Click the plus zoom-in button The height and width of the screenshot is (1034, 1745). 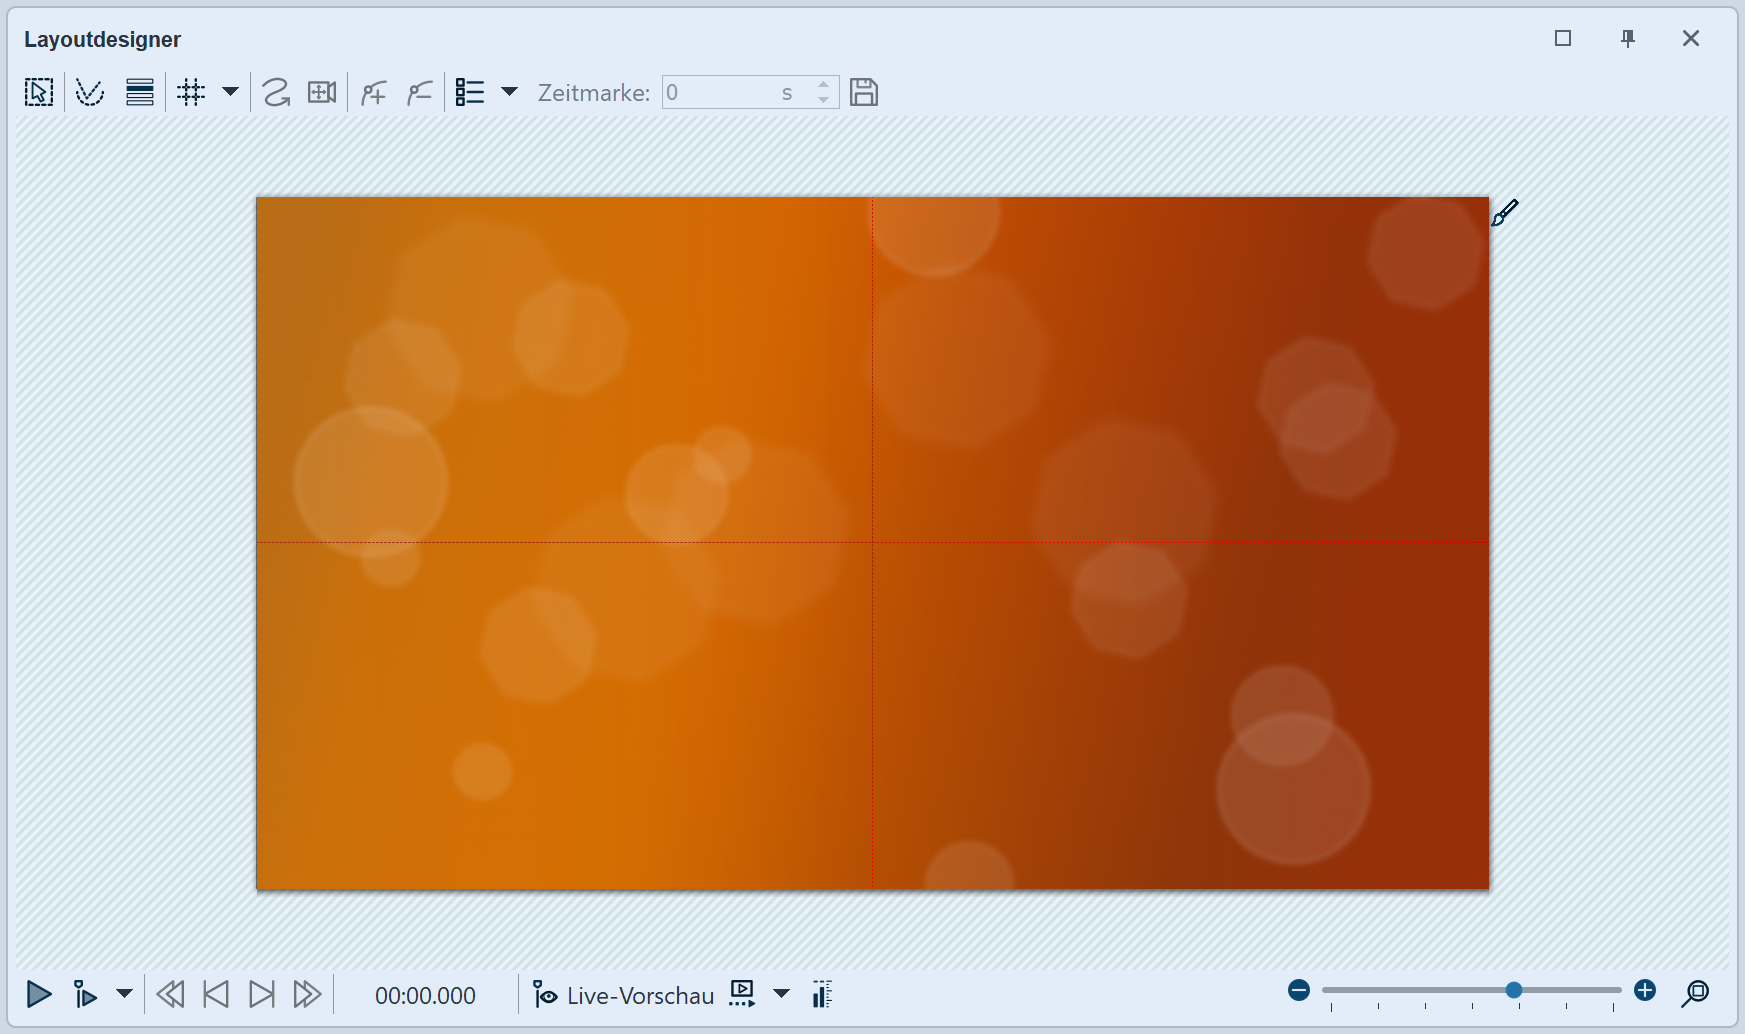(1645, 990)
